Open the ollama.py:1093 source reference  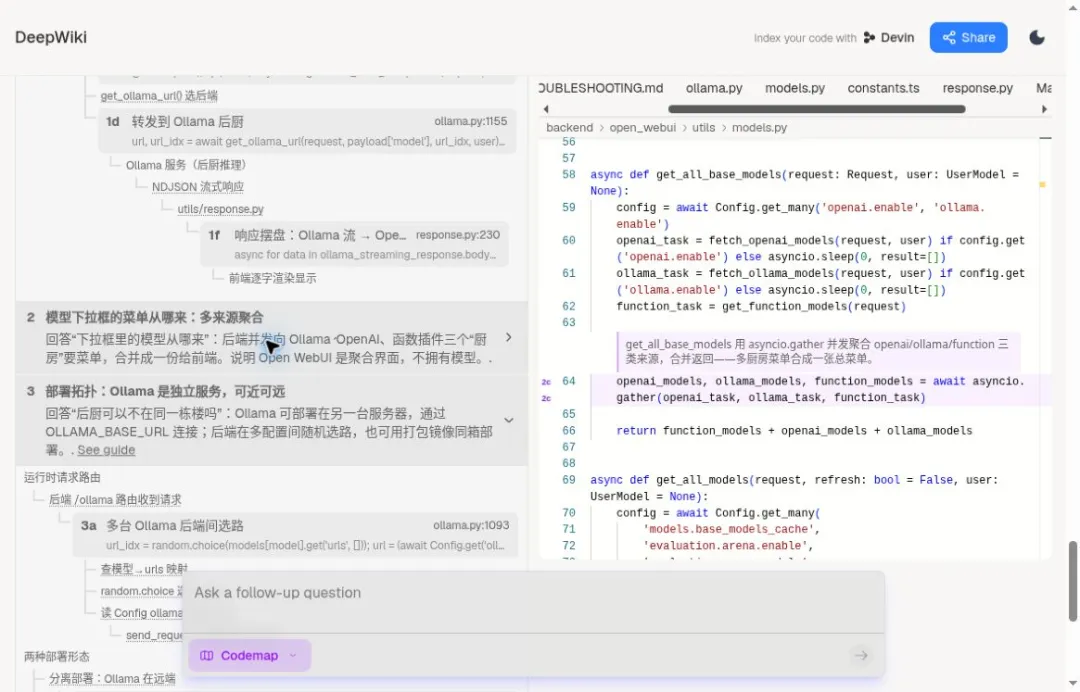click(471, 525)
